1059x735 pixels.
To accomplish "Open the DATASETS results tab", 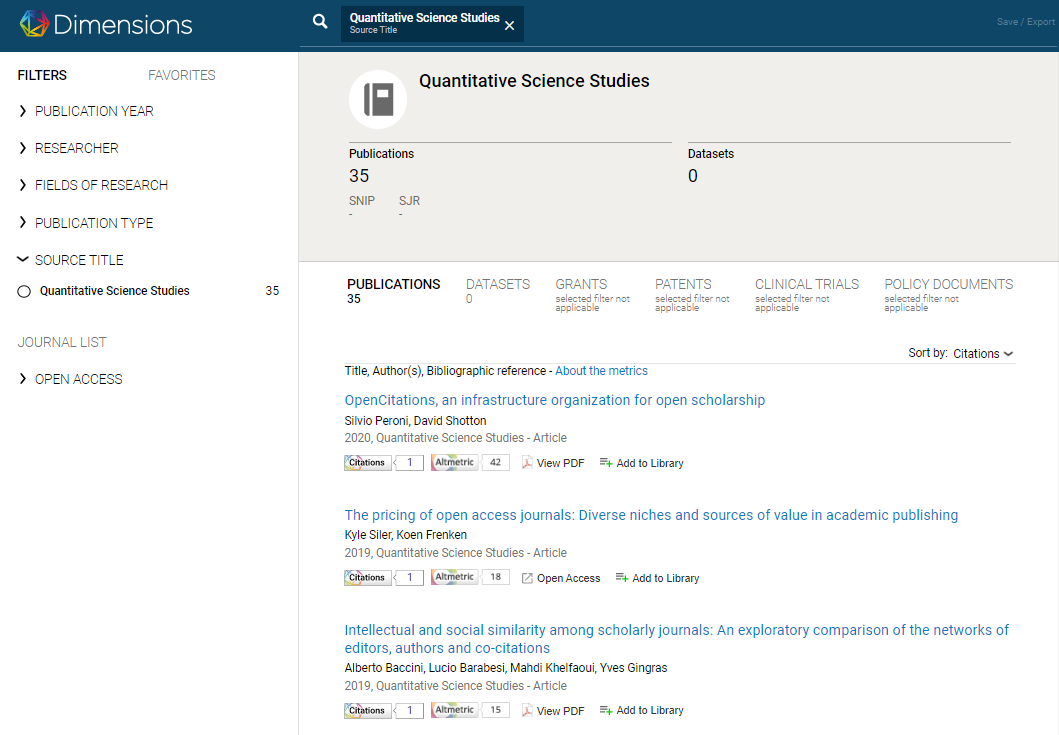I will pos(498,291).
